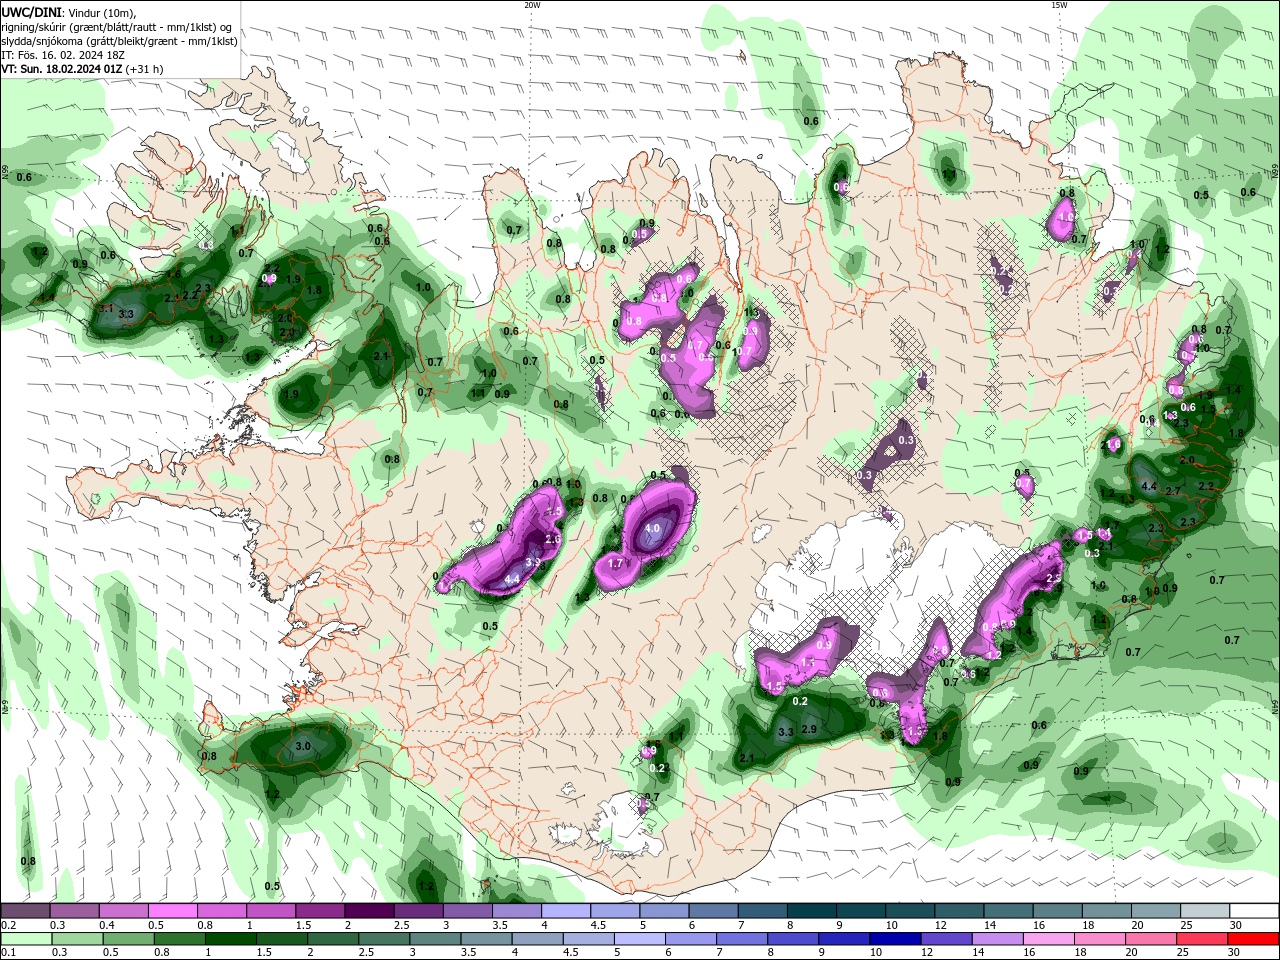Click the rain legend swatch starting at 0.8
This screenshot has height=960, width=1280.
pos(179,939)
